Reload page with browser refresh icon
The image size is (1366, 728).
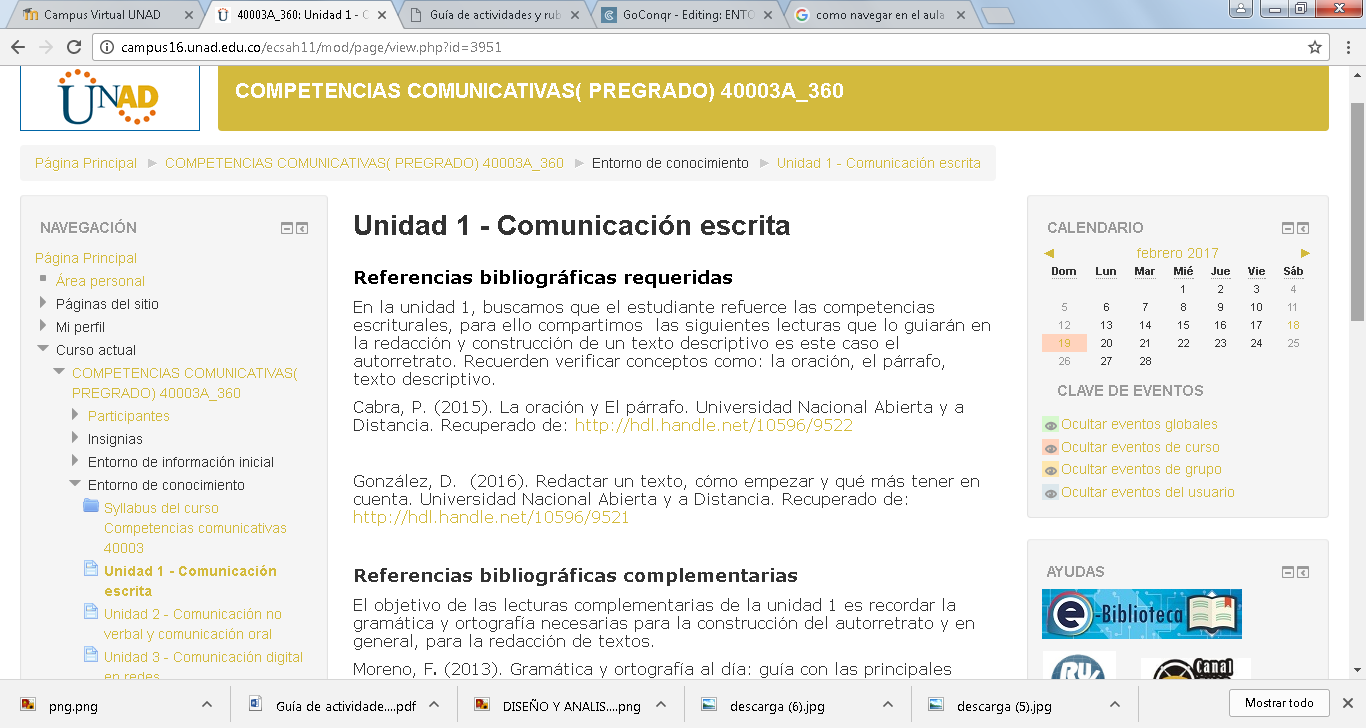[73, 47]
